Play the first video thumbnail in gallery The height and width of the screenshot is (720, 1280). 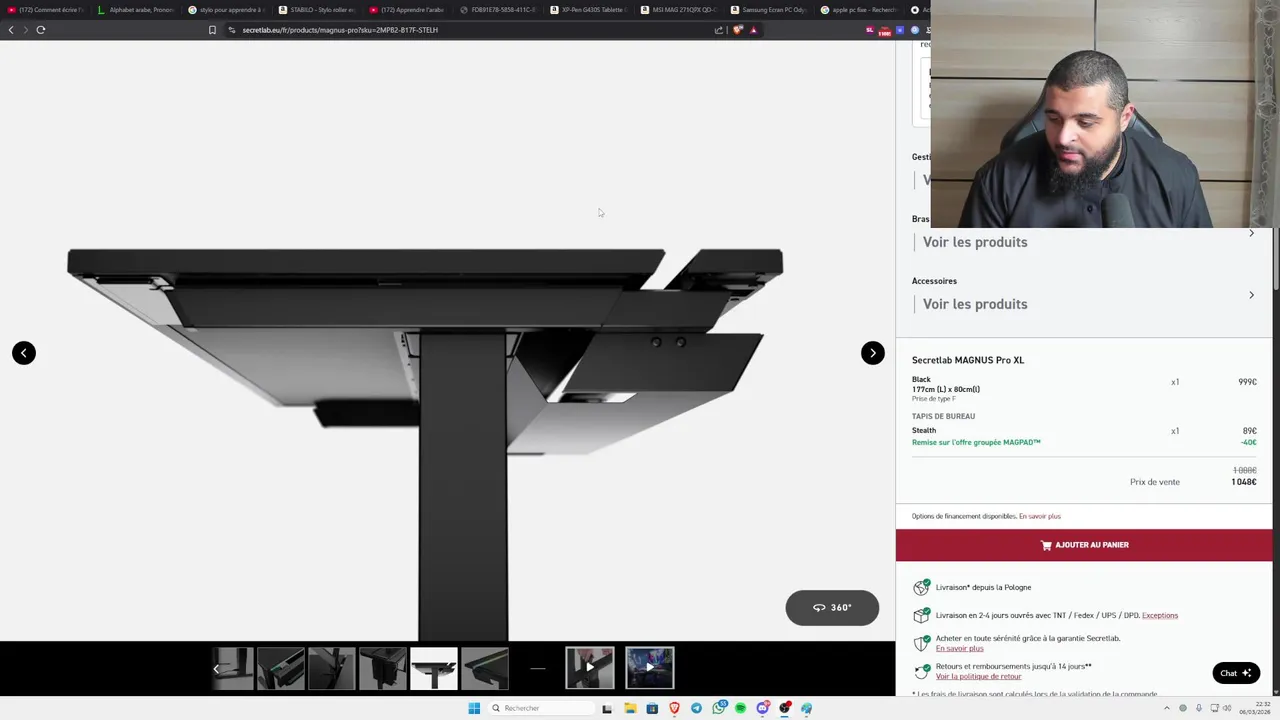coord(590,668)
